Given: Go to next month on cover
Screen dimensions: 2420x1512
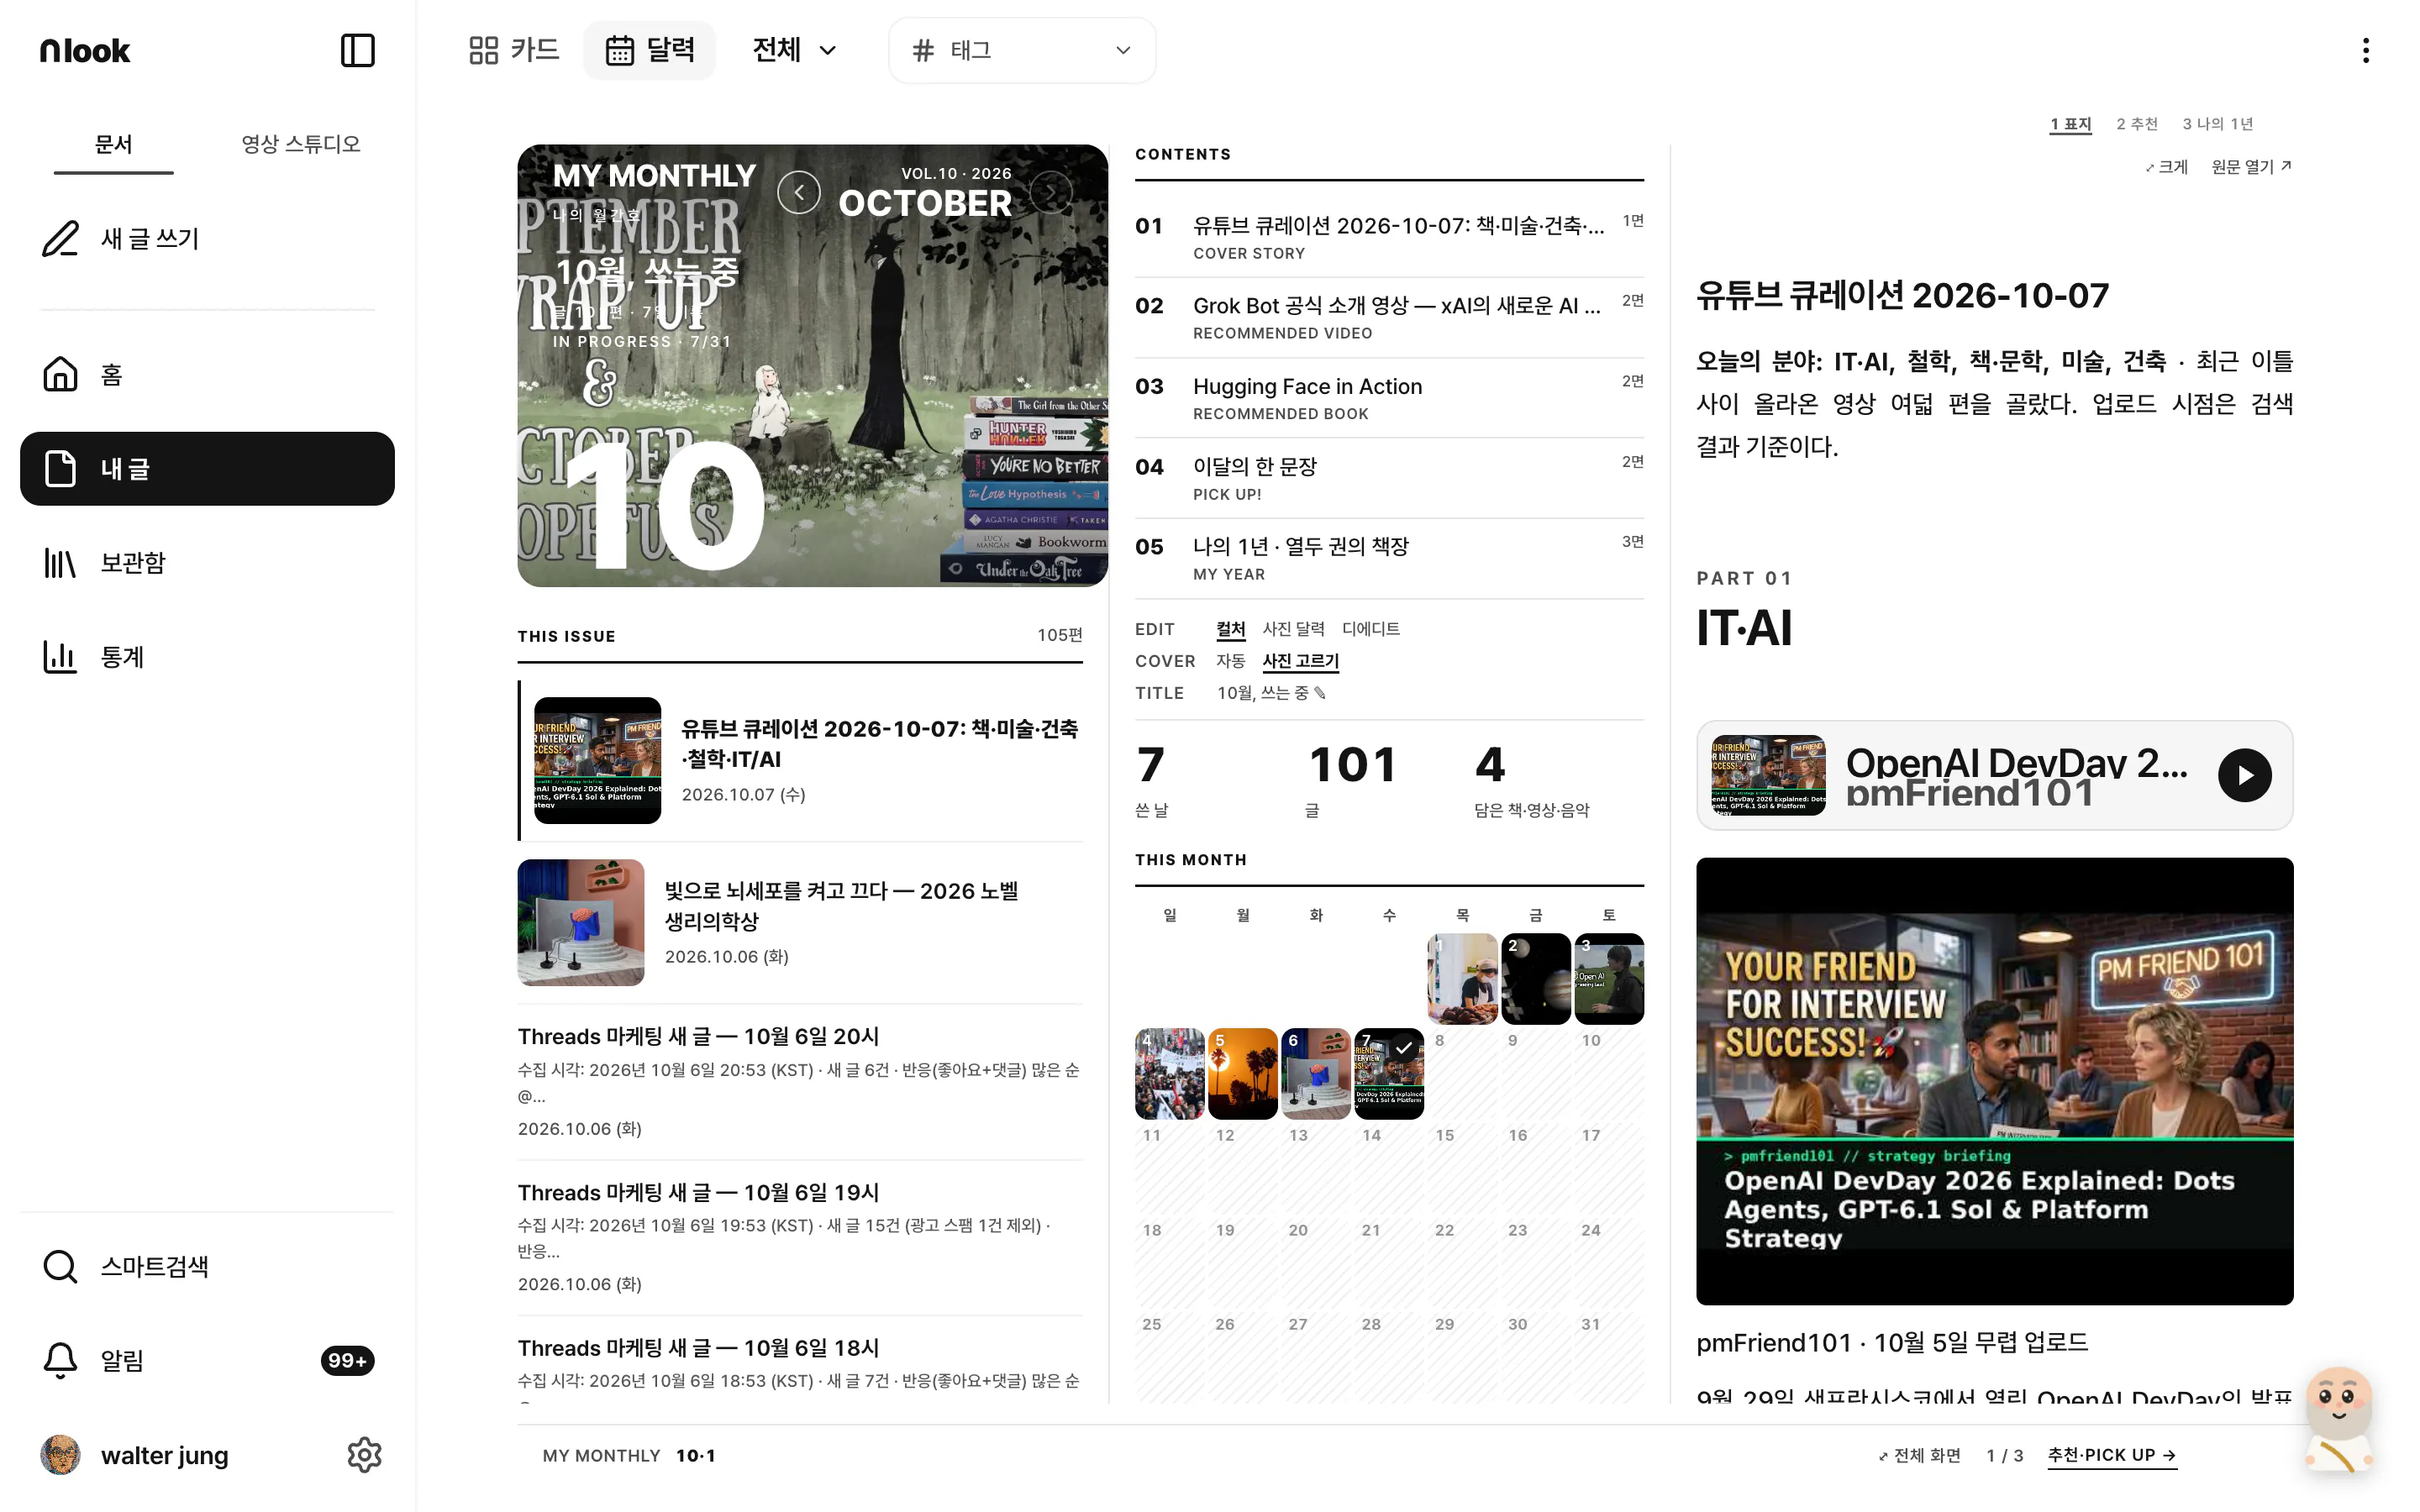Looking at the screenshot, I should pos(1051,192).
